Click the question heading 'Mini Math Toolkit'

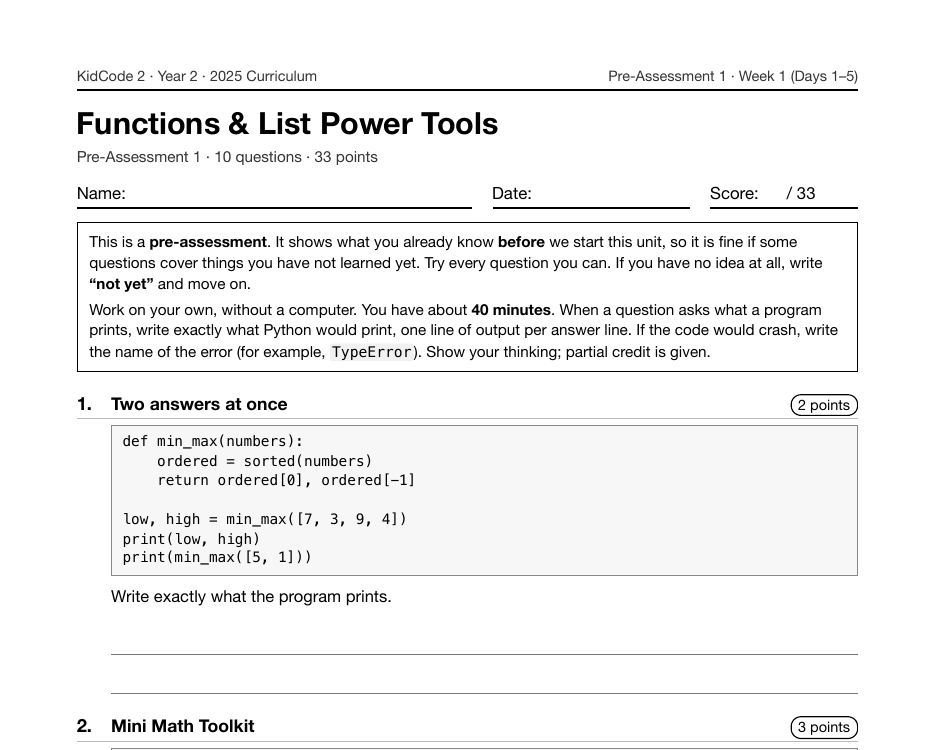182,726
